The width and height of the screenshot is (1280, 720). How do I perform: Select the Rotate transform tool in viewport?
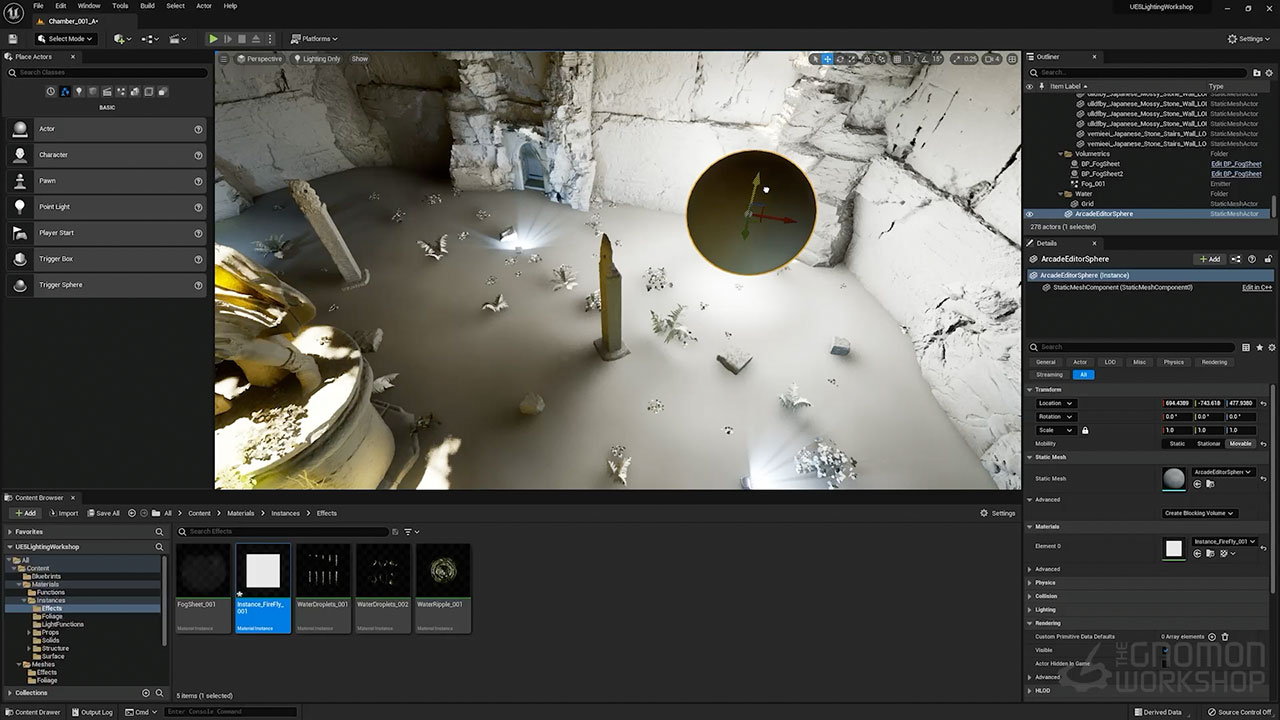click(839, 59)
